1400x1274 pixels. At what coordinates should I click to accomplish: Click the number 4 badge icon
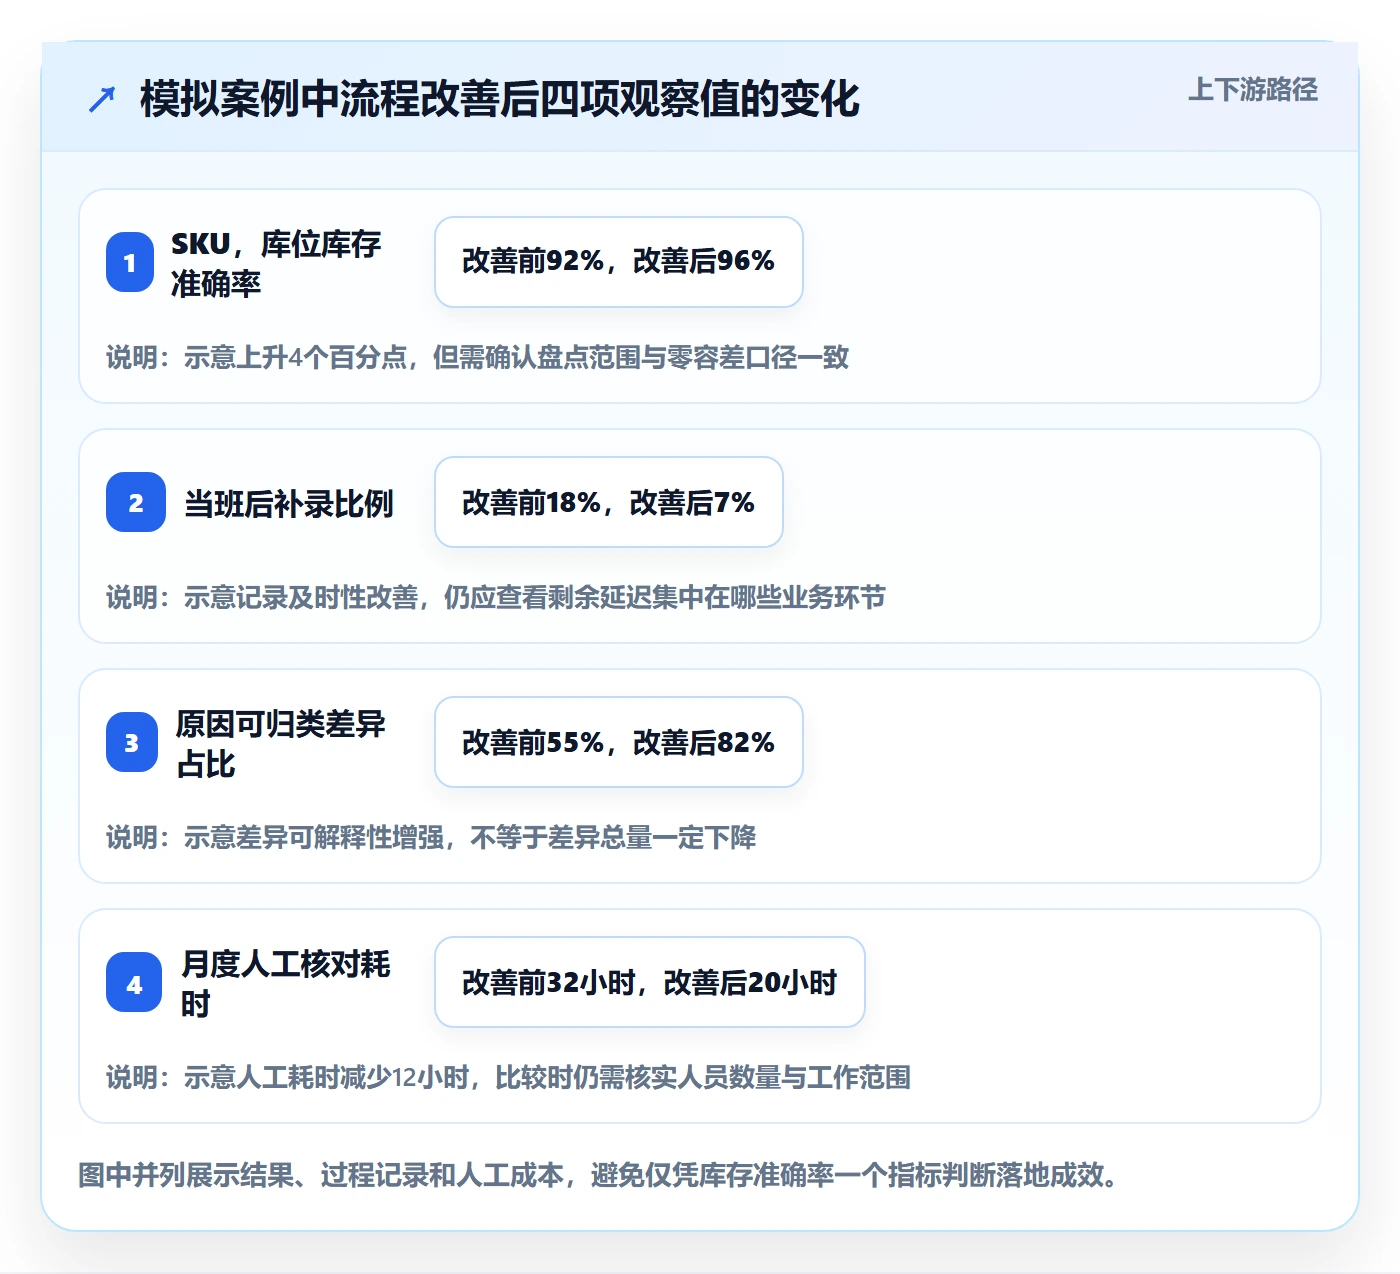pos(134,982)
